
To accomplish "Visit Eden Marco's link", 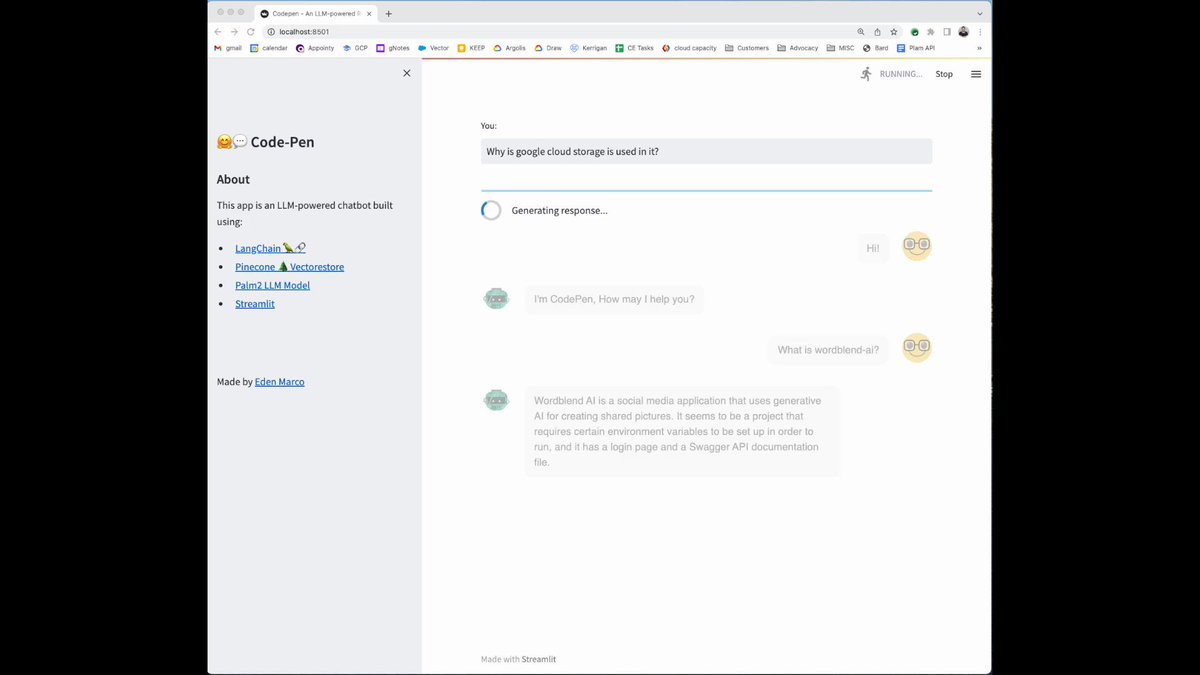I will (280, 381).
